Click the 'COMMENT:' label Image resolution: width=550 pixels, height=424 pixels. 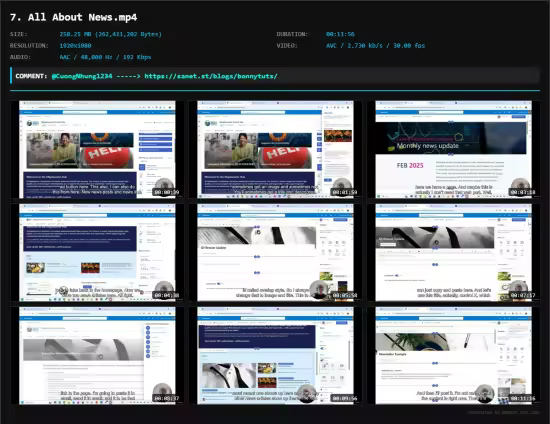(x=31, y=76)
